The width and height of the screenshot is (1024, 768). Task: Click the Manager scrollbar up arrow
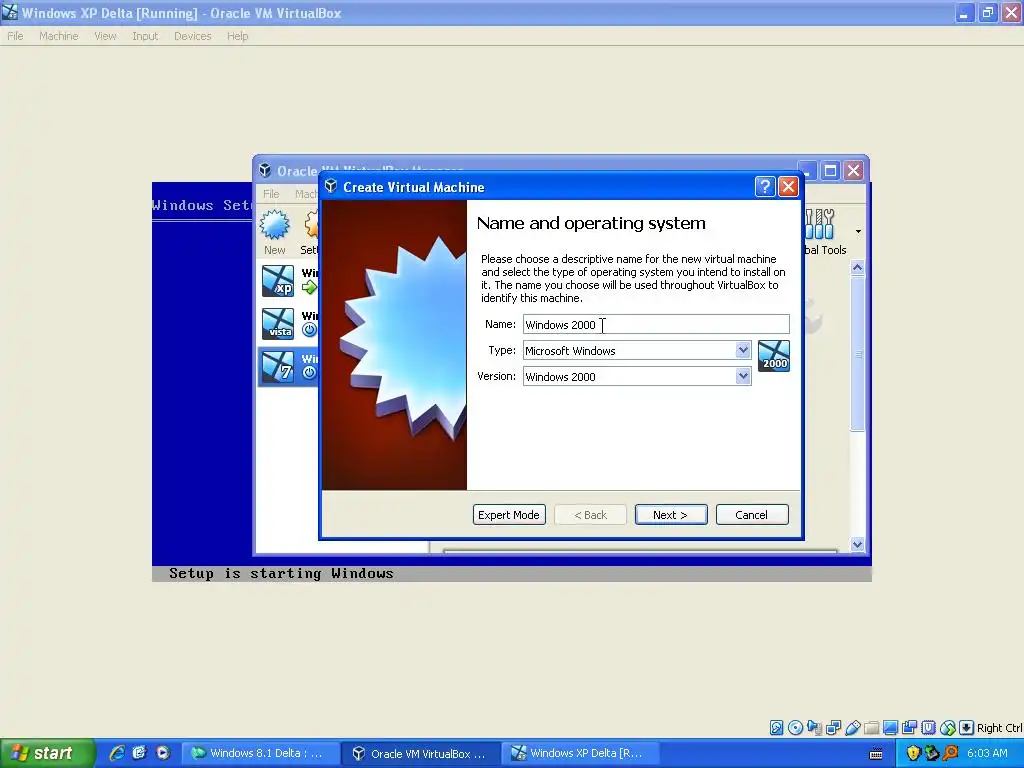pyautogui.click(x=857, y=267)
